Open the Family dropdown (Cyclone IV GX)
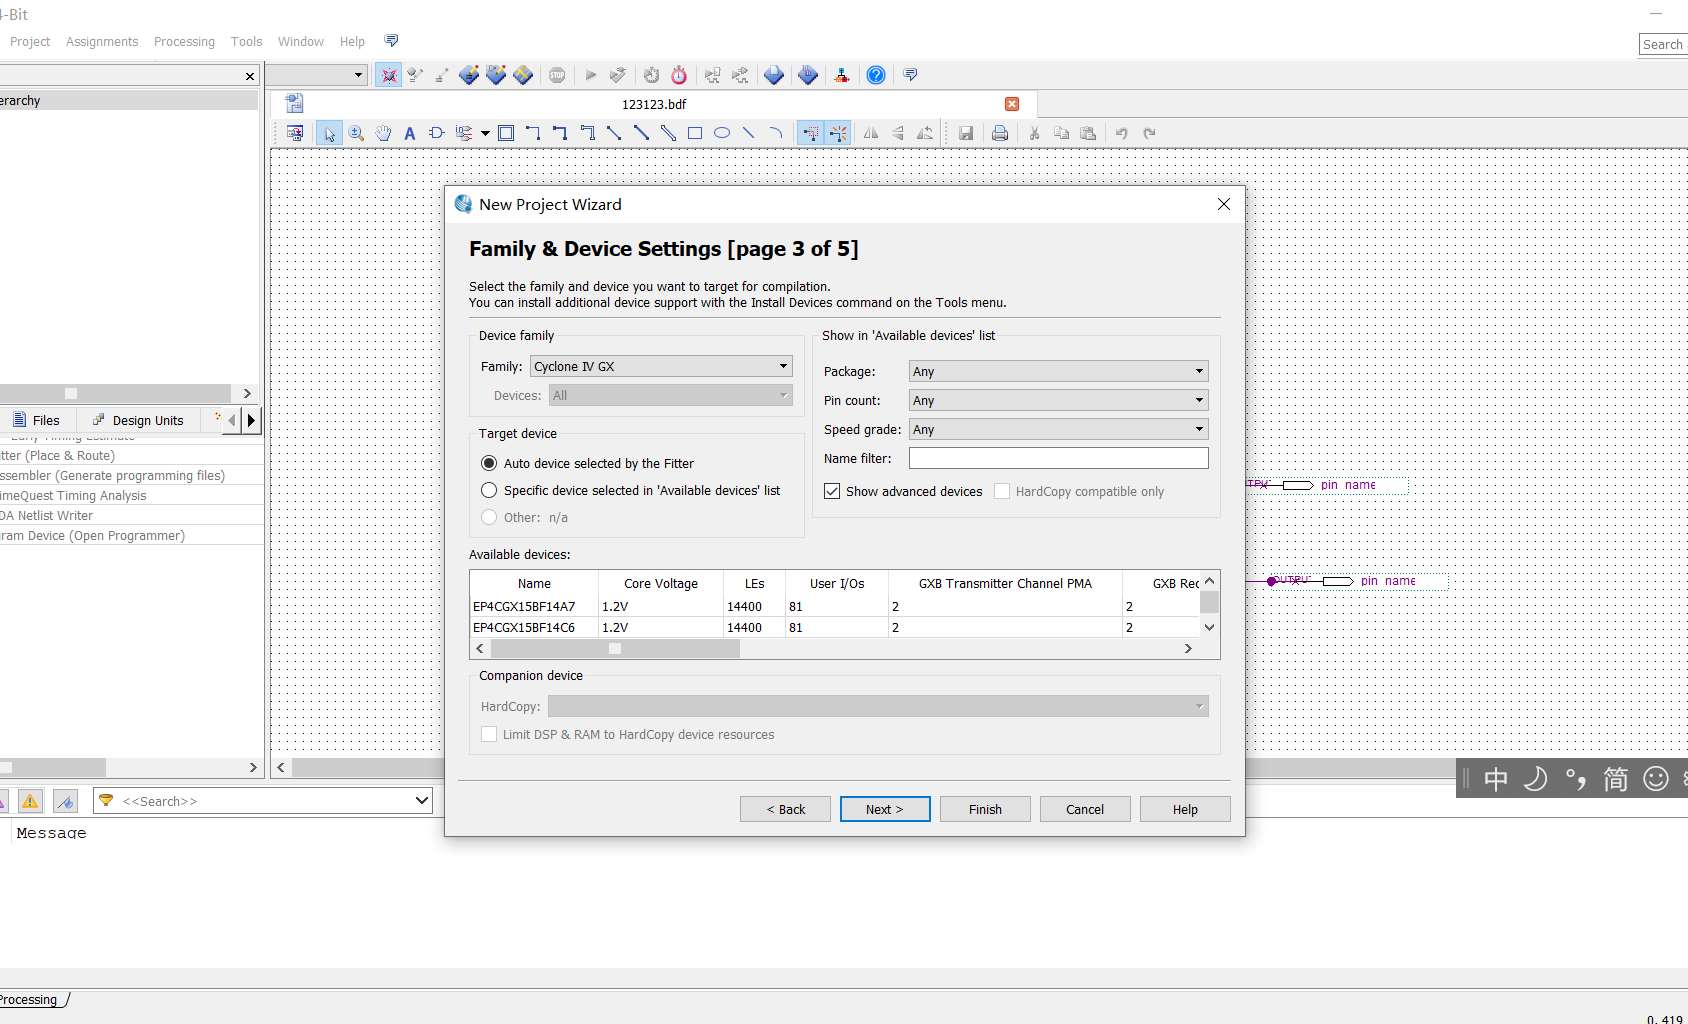This screenshot has height=1024, width=1688. pos(661,366)
